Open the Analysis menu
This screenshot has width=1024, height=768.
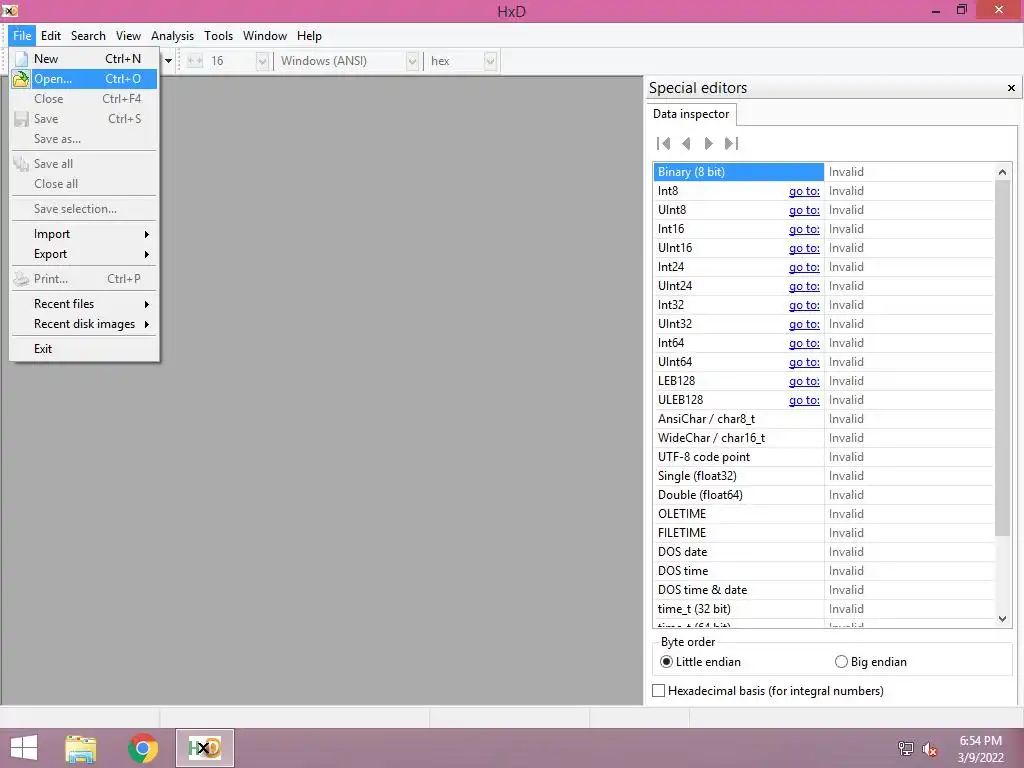tap(172, 36)
